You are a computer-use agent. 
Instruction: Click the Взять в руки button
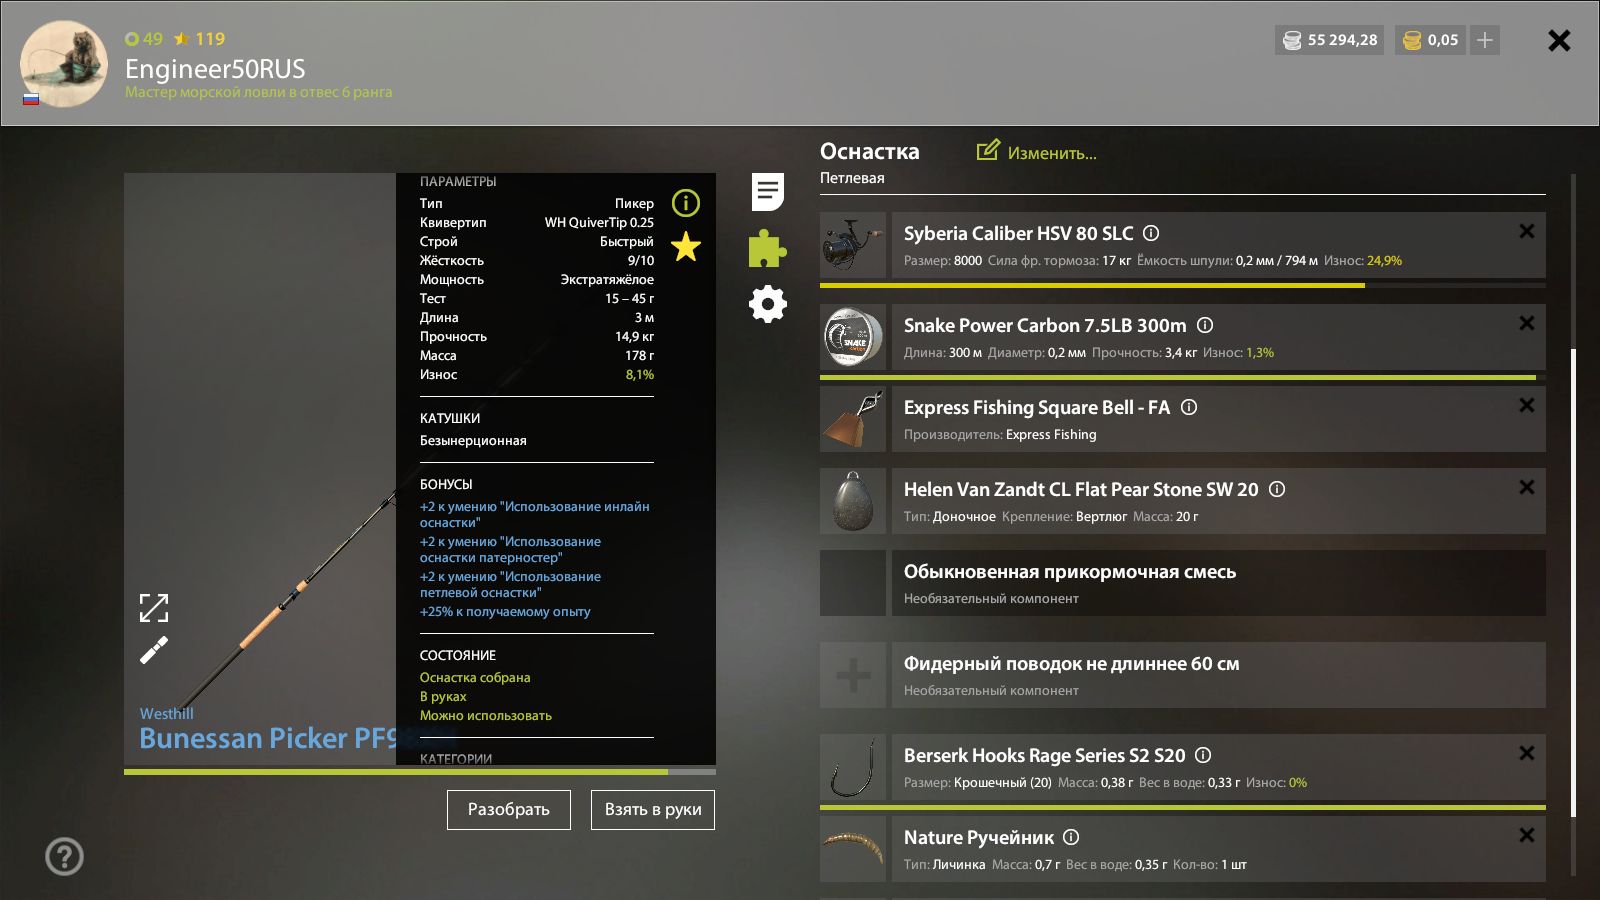click(653, 810)
